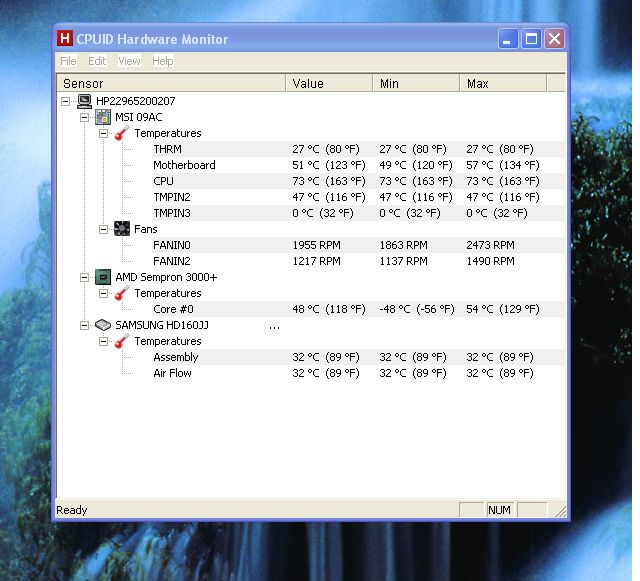The height and width of the screenshot is (581, 640).
Task: Click the Value column header
Action: click(x=329, y=84)
